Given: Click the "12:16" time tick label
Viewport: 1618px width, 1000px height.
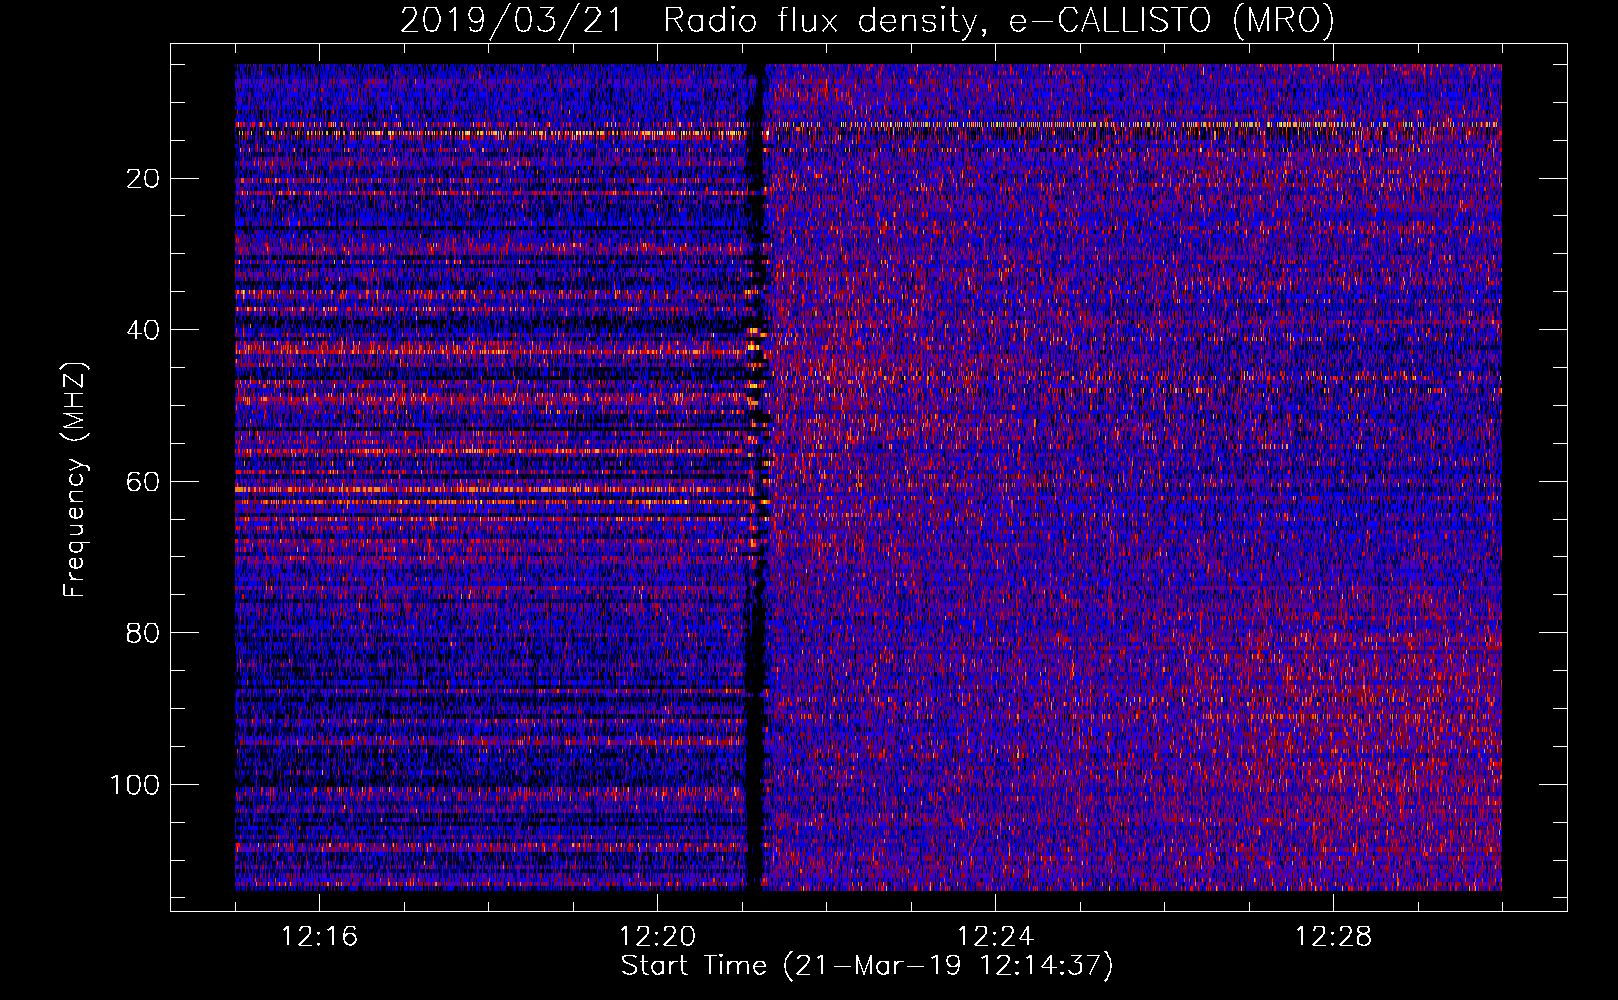Looking at the screenshot, I should 320,937.
